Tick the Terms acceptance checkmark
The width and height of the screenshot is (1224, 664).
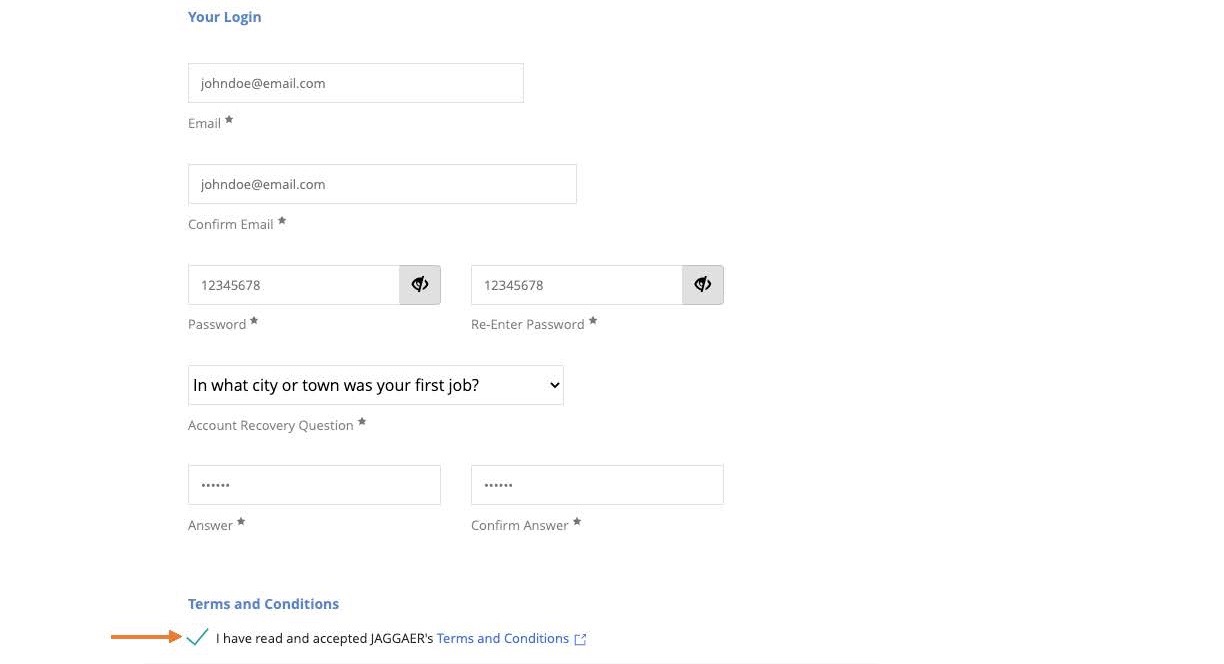point(198,637)
